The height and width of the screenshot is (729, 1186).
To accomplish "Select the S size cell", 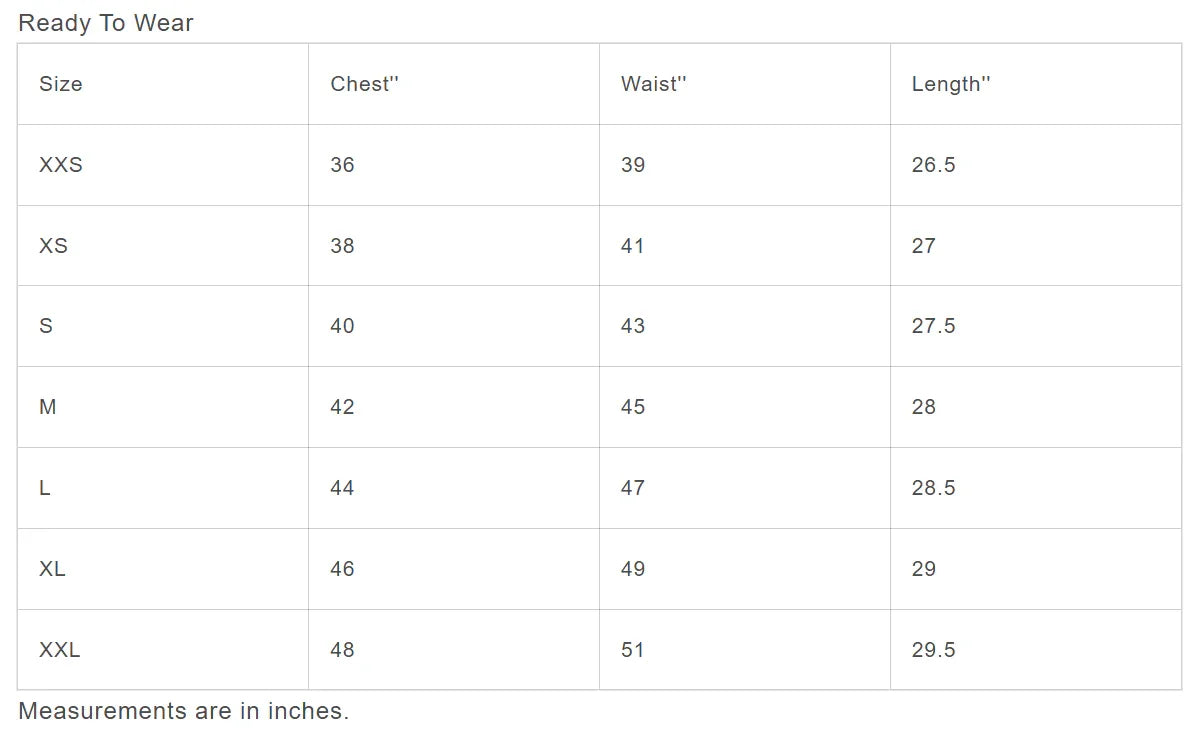I will click(x=46, y=326).
